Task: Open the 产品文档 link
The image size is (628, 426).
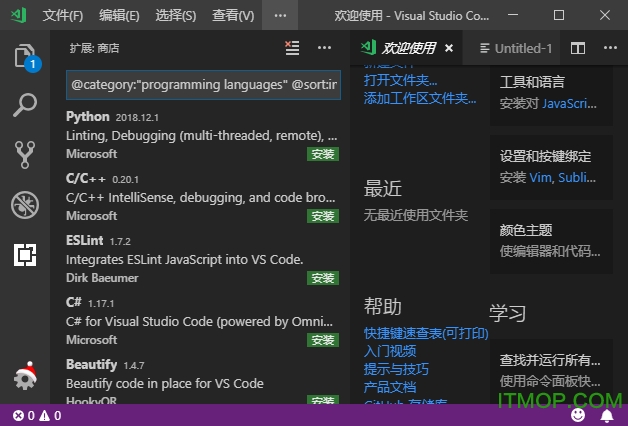Action: click(x=390, y=387)
